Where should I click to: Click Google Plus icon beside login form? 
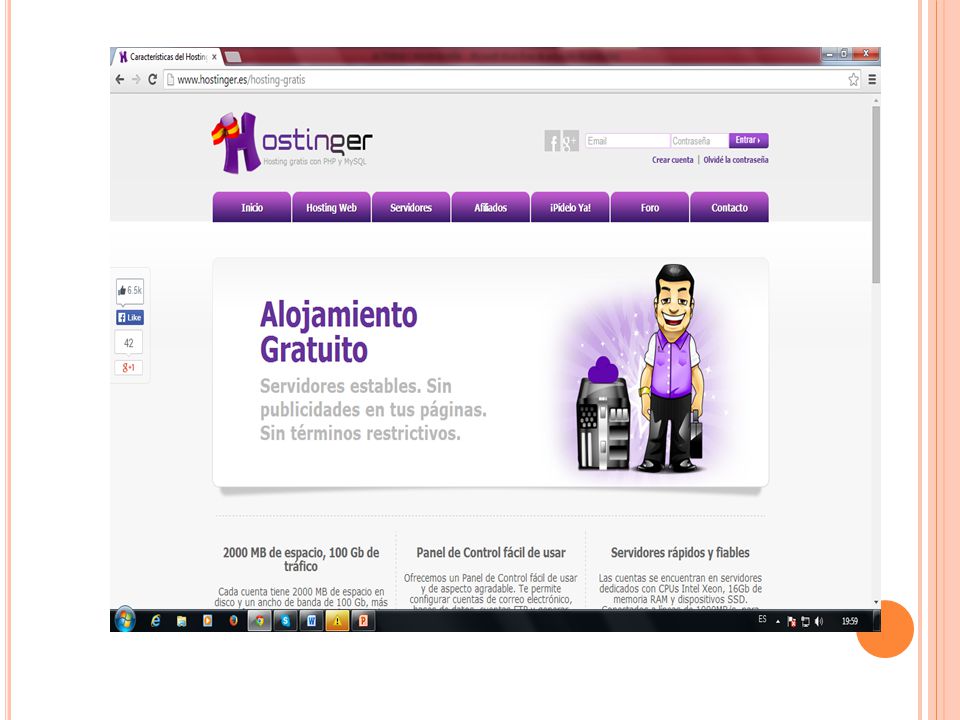click(x=570, y=141)
